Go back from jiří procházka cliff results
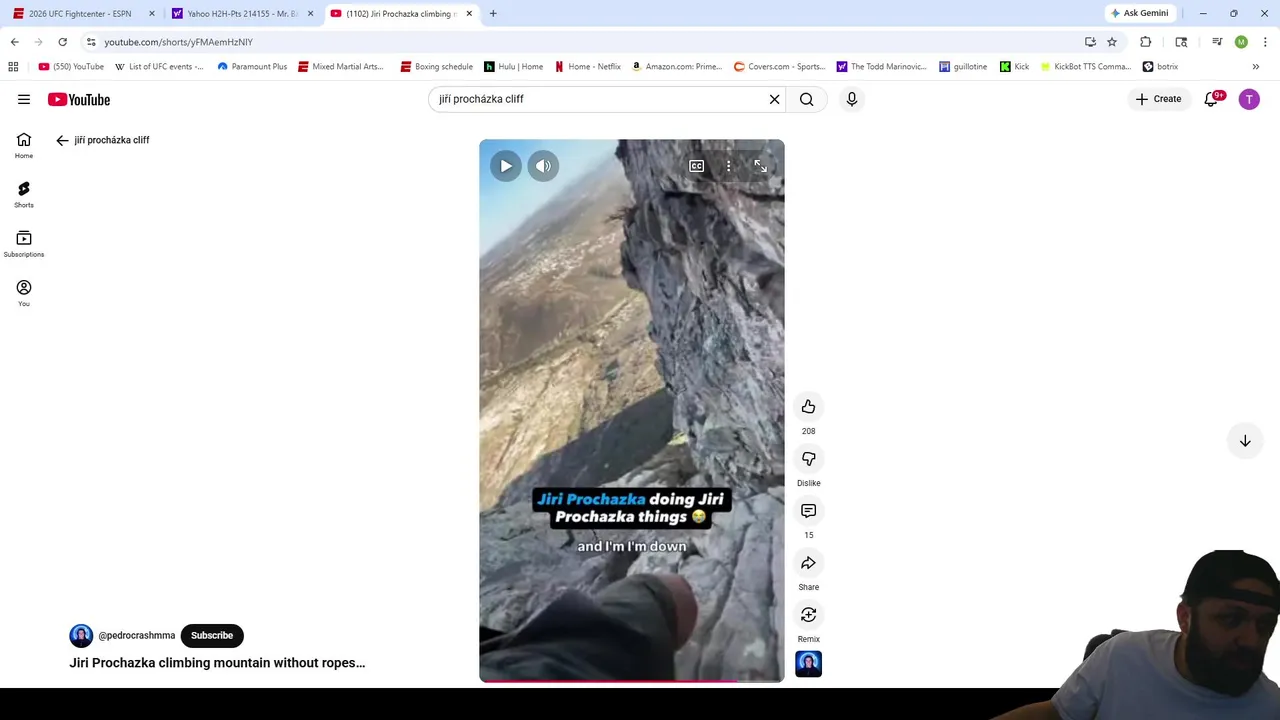Image resolution: width=1280 pixels, height=720 pixels. click(62, 140)
